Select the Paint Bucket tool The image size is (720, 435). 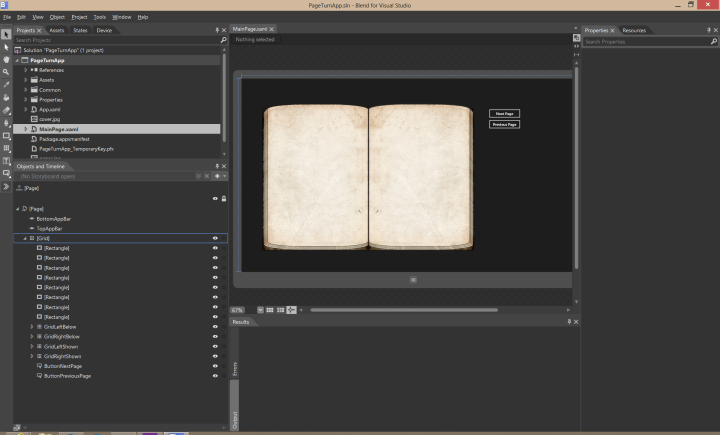6,98
